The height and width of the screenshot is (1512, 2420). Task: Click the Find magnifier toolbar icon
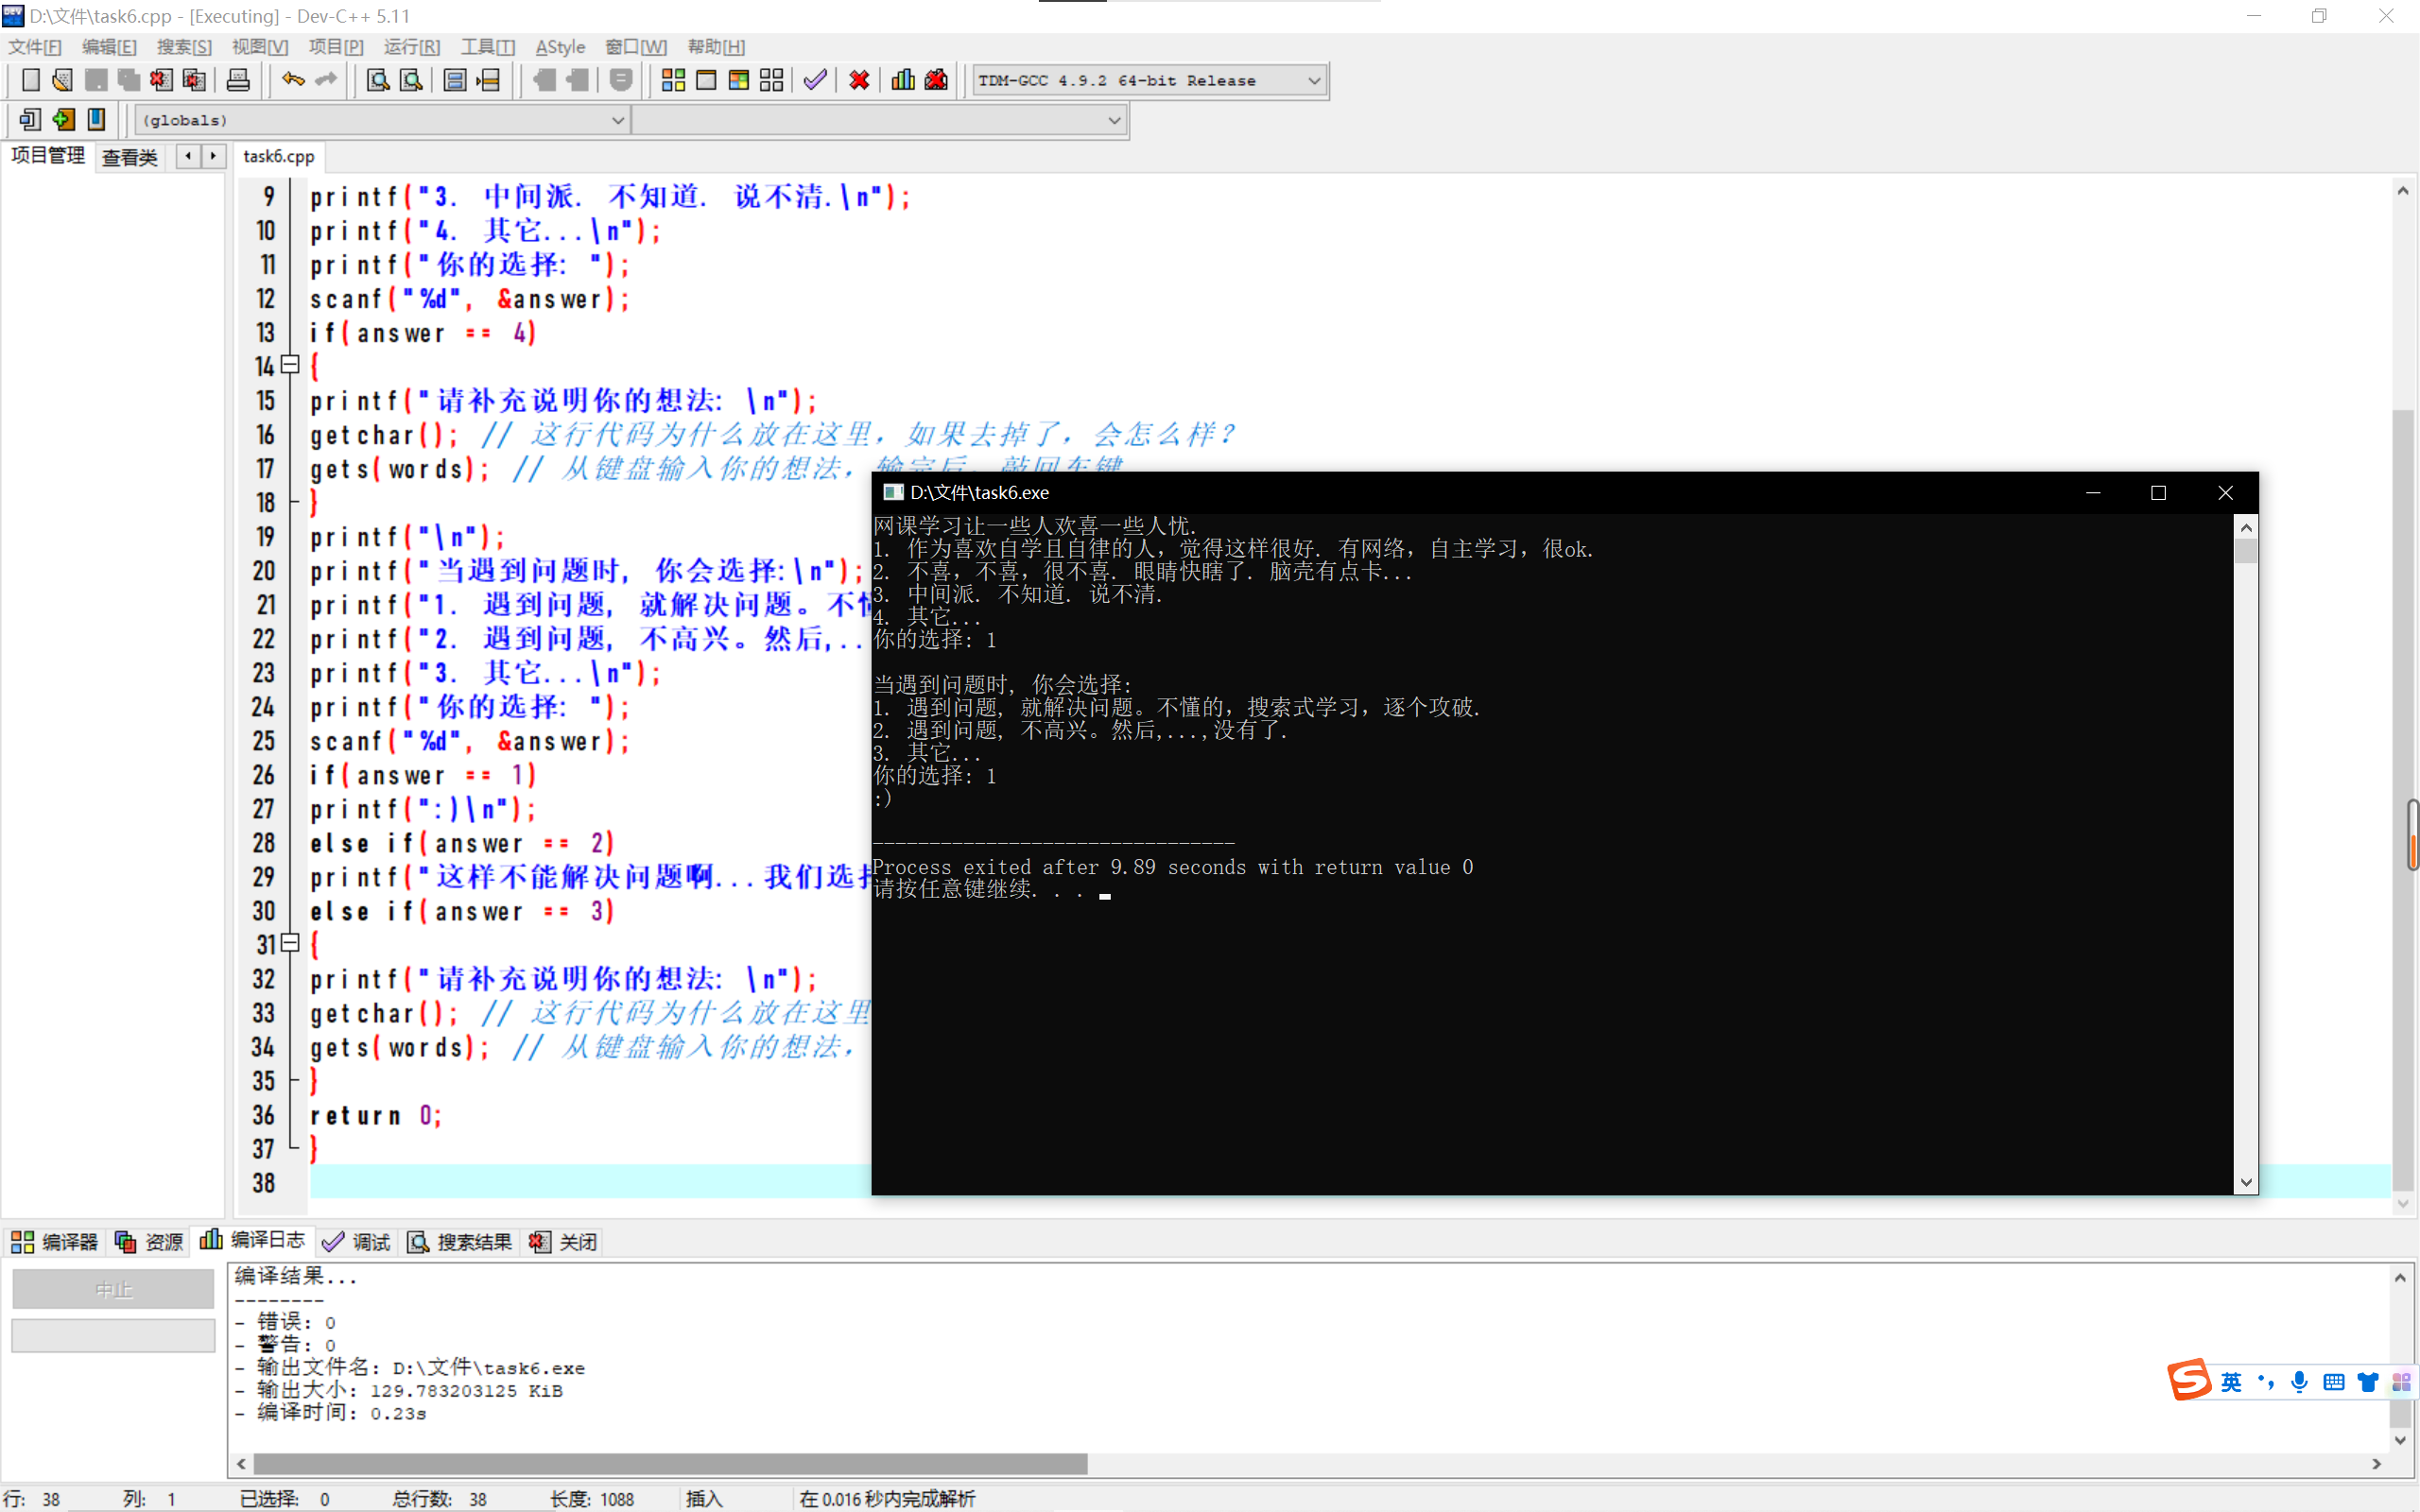tap(378, 80)
